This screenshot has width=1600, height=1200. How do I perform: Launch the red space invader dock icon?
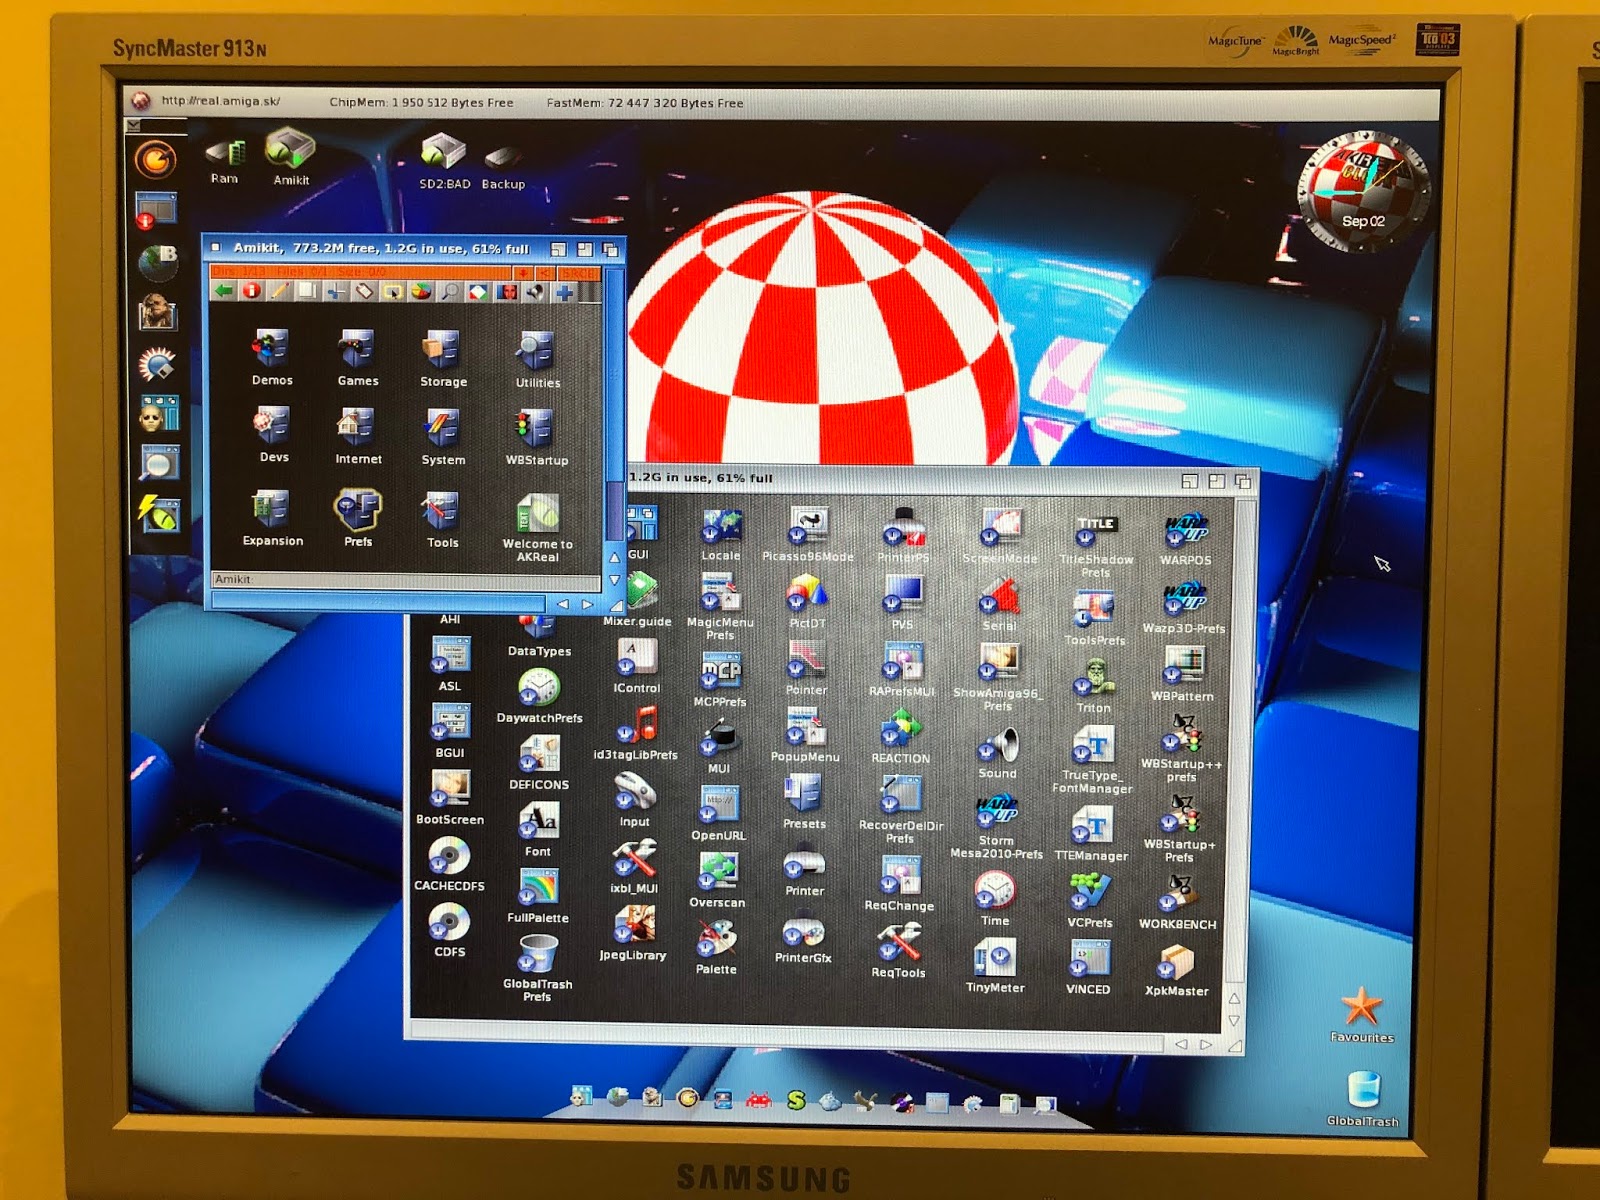[759, 1100]
